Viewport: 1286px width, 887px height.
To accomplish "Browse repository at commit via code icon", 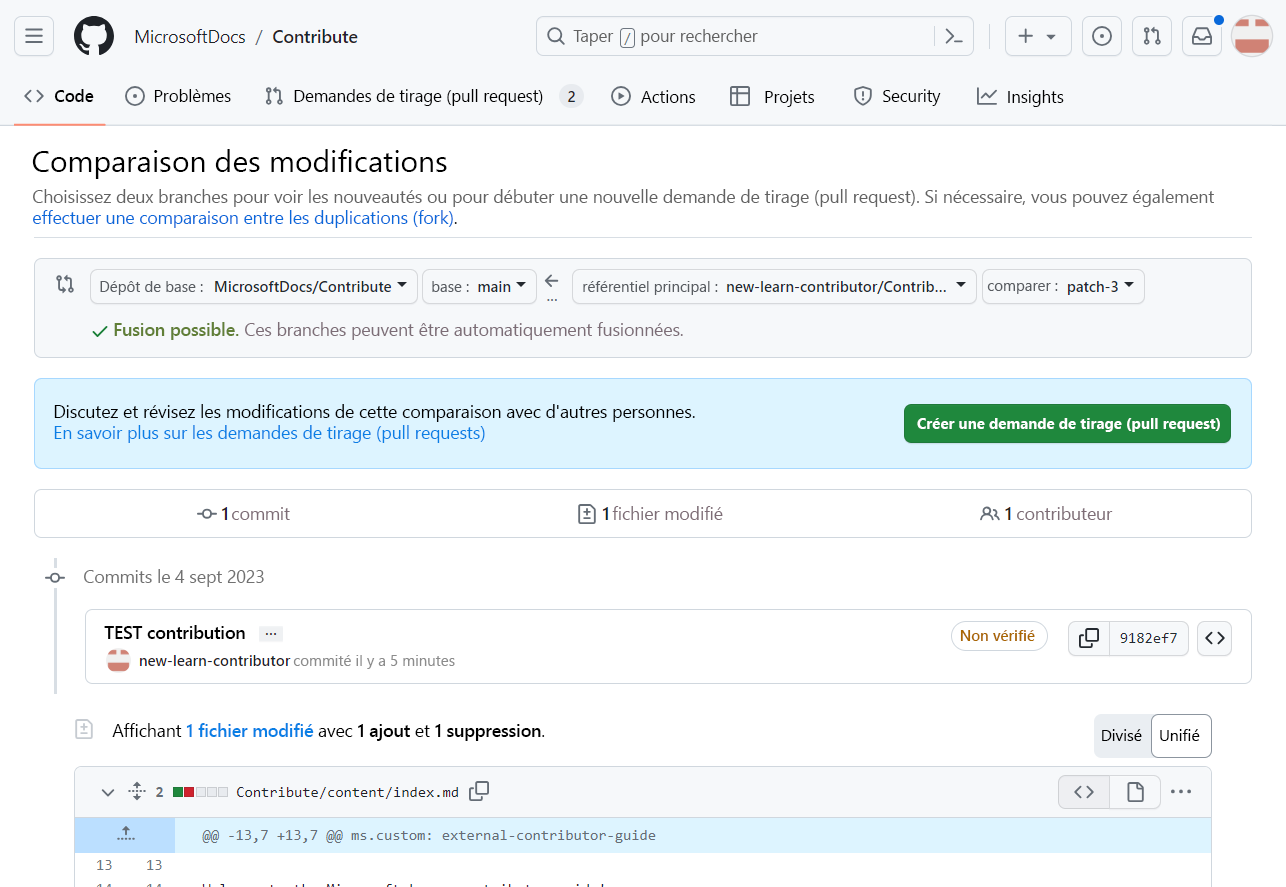I will [1214, 638].
